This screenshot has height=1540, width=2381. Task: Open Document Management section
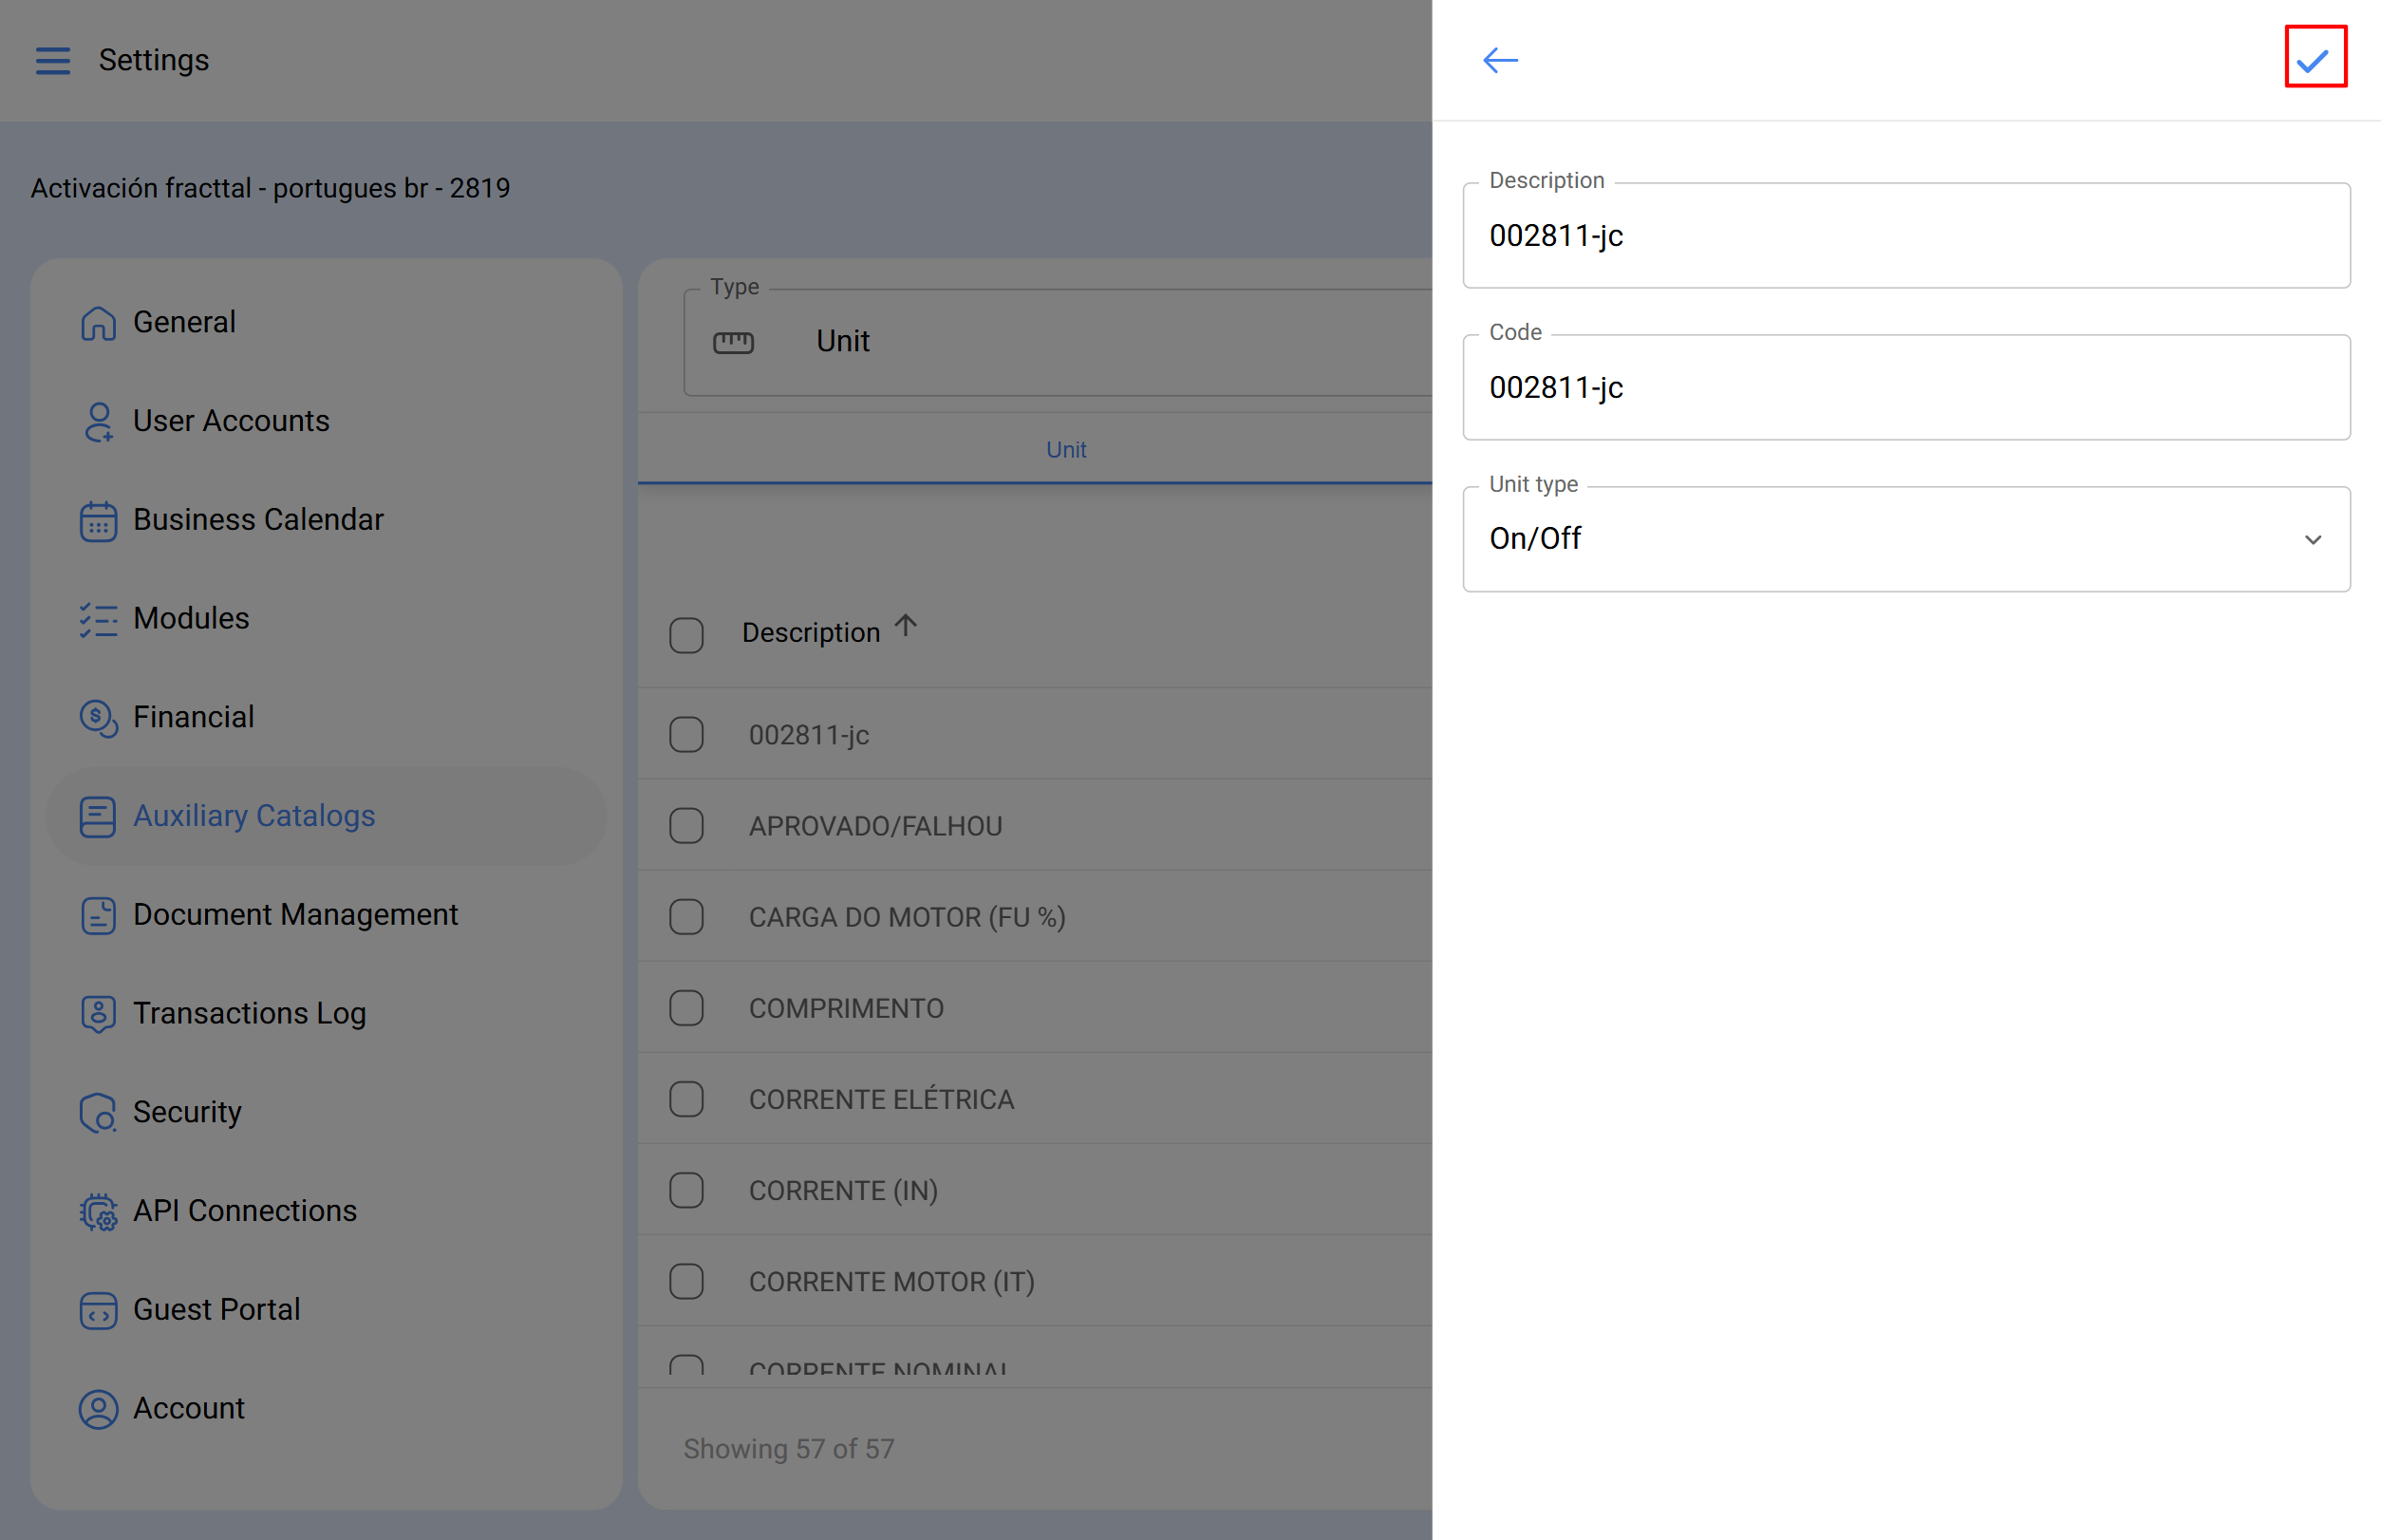pos(295,915)
